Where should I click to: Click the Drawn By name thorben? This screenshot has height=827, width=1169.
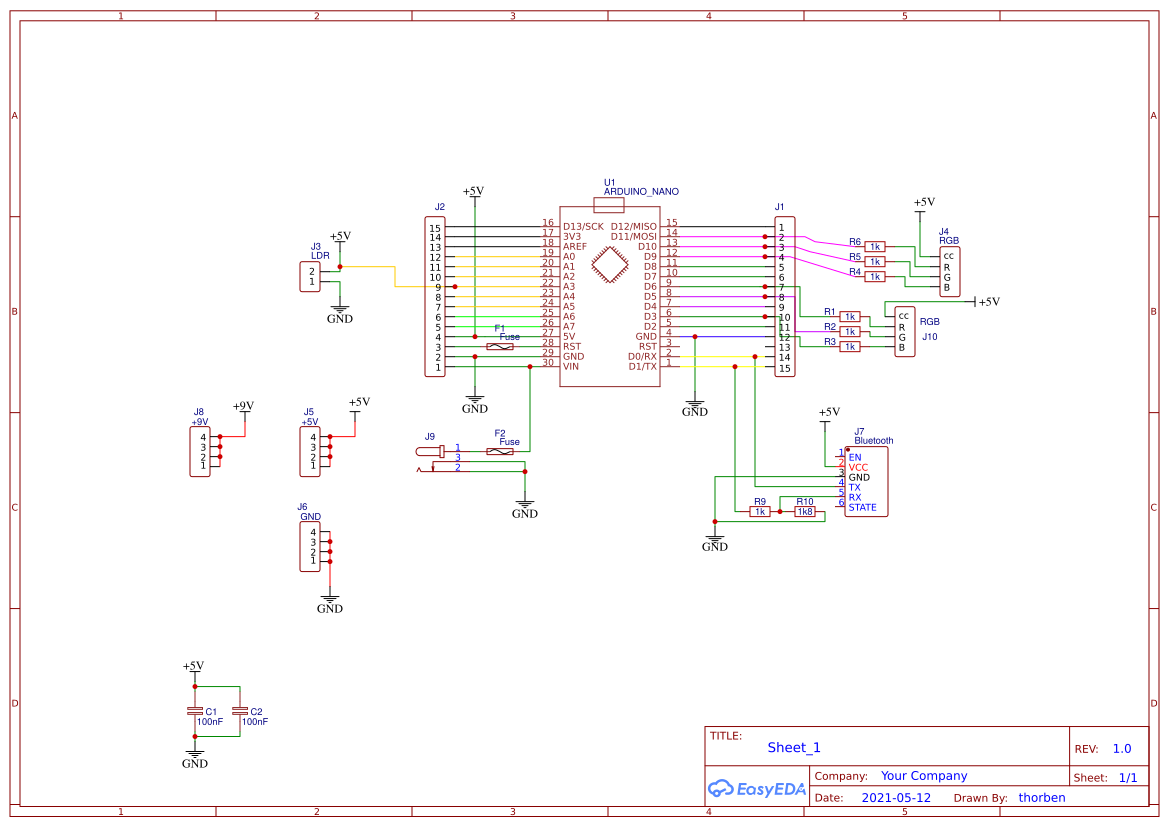click(x=1041, y=797)
